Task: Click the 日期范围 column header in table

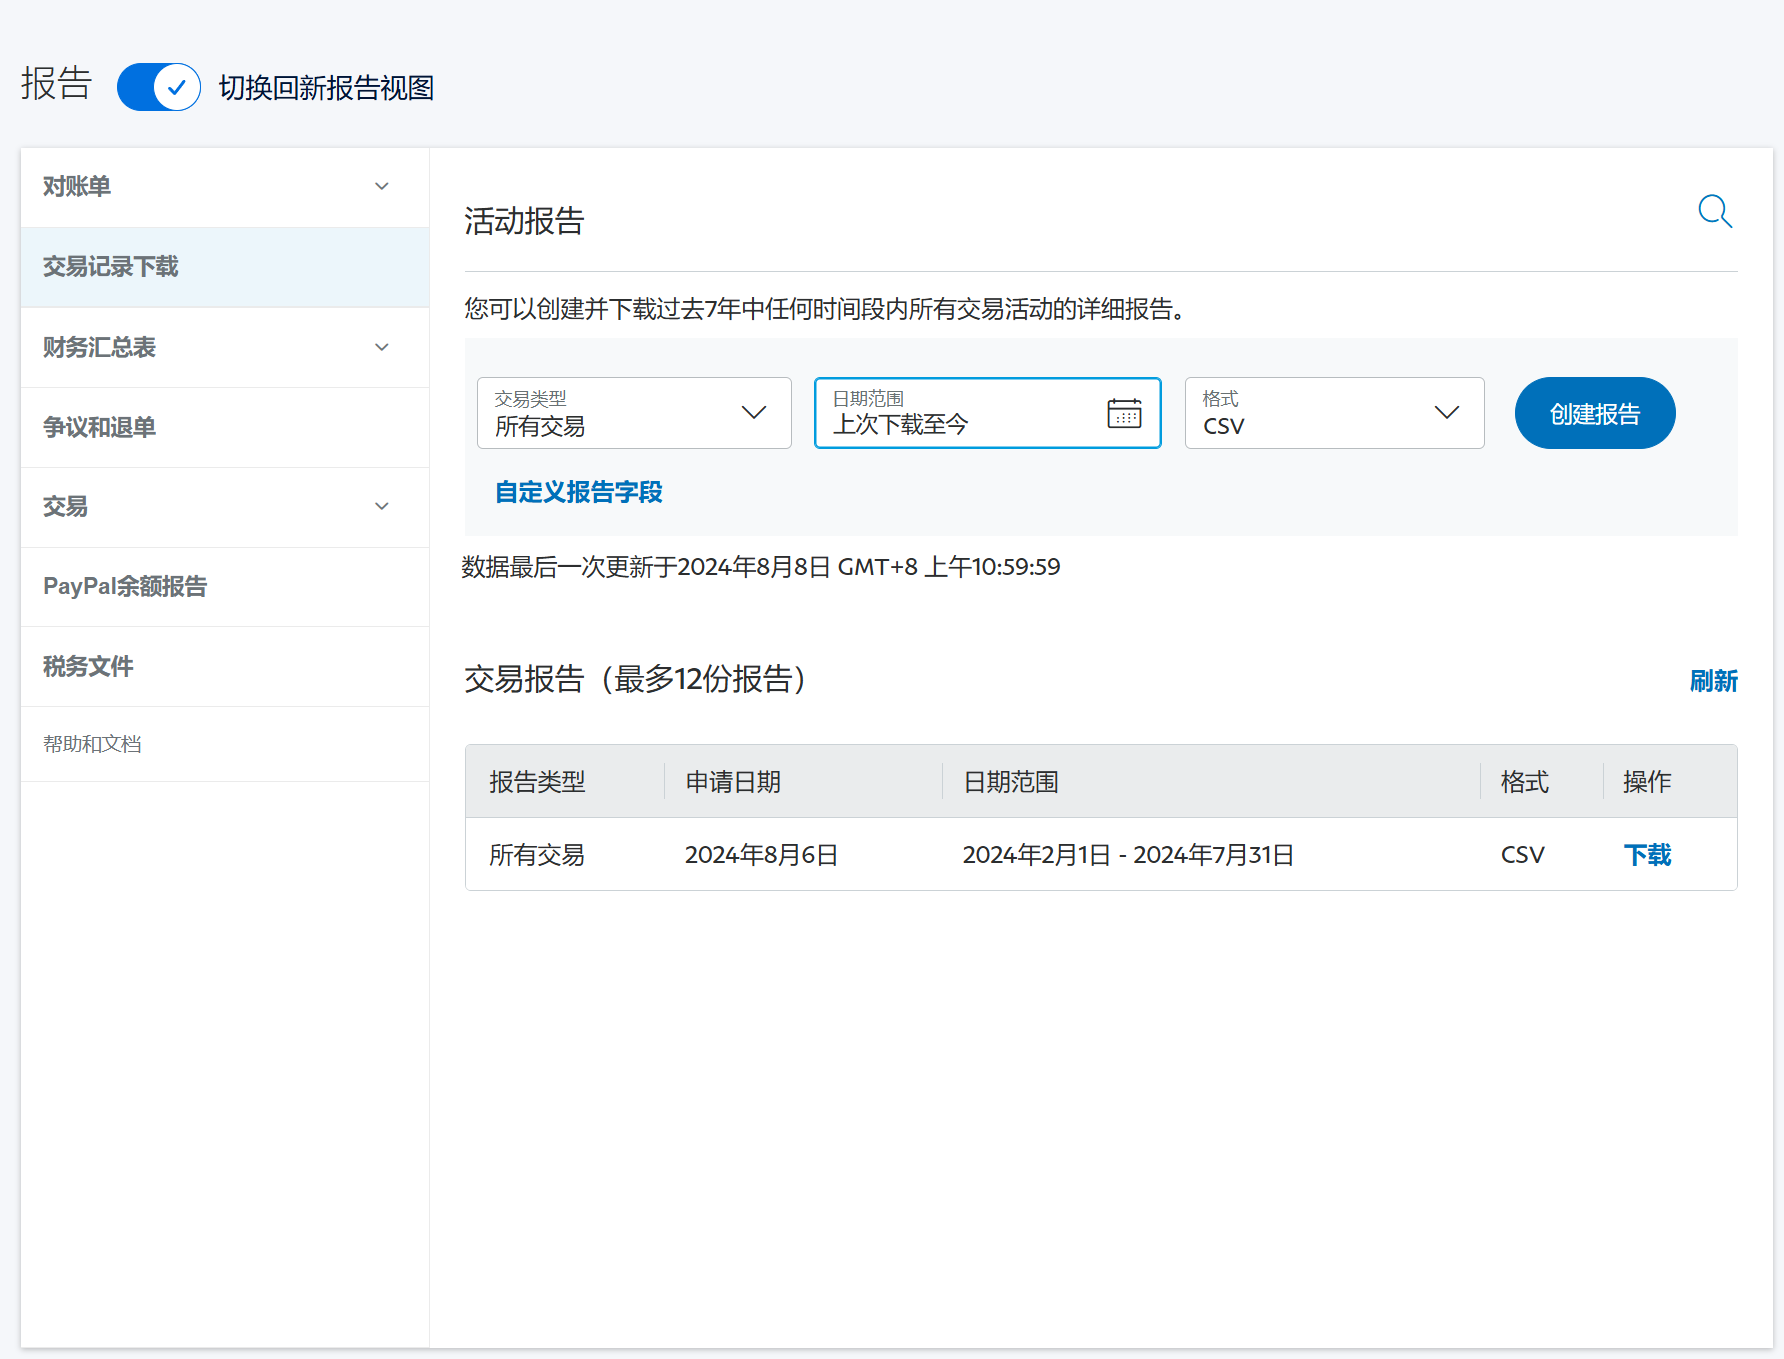Action: (1011, 782)
